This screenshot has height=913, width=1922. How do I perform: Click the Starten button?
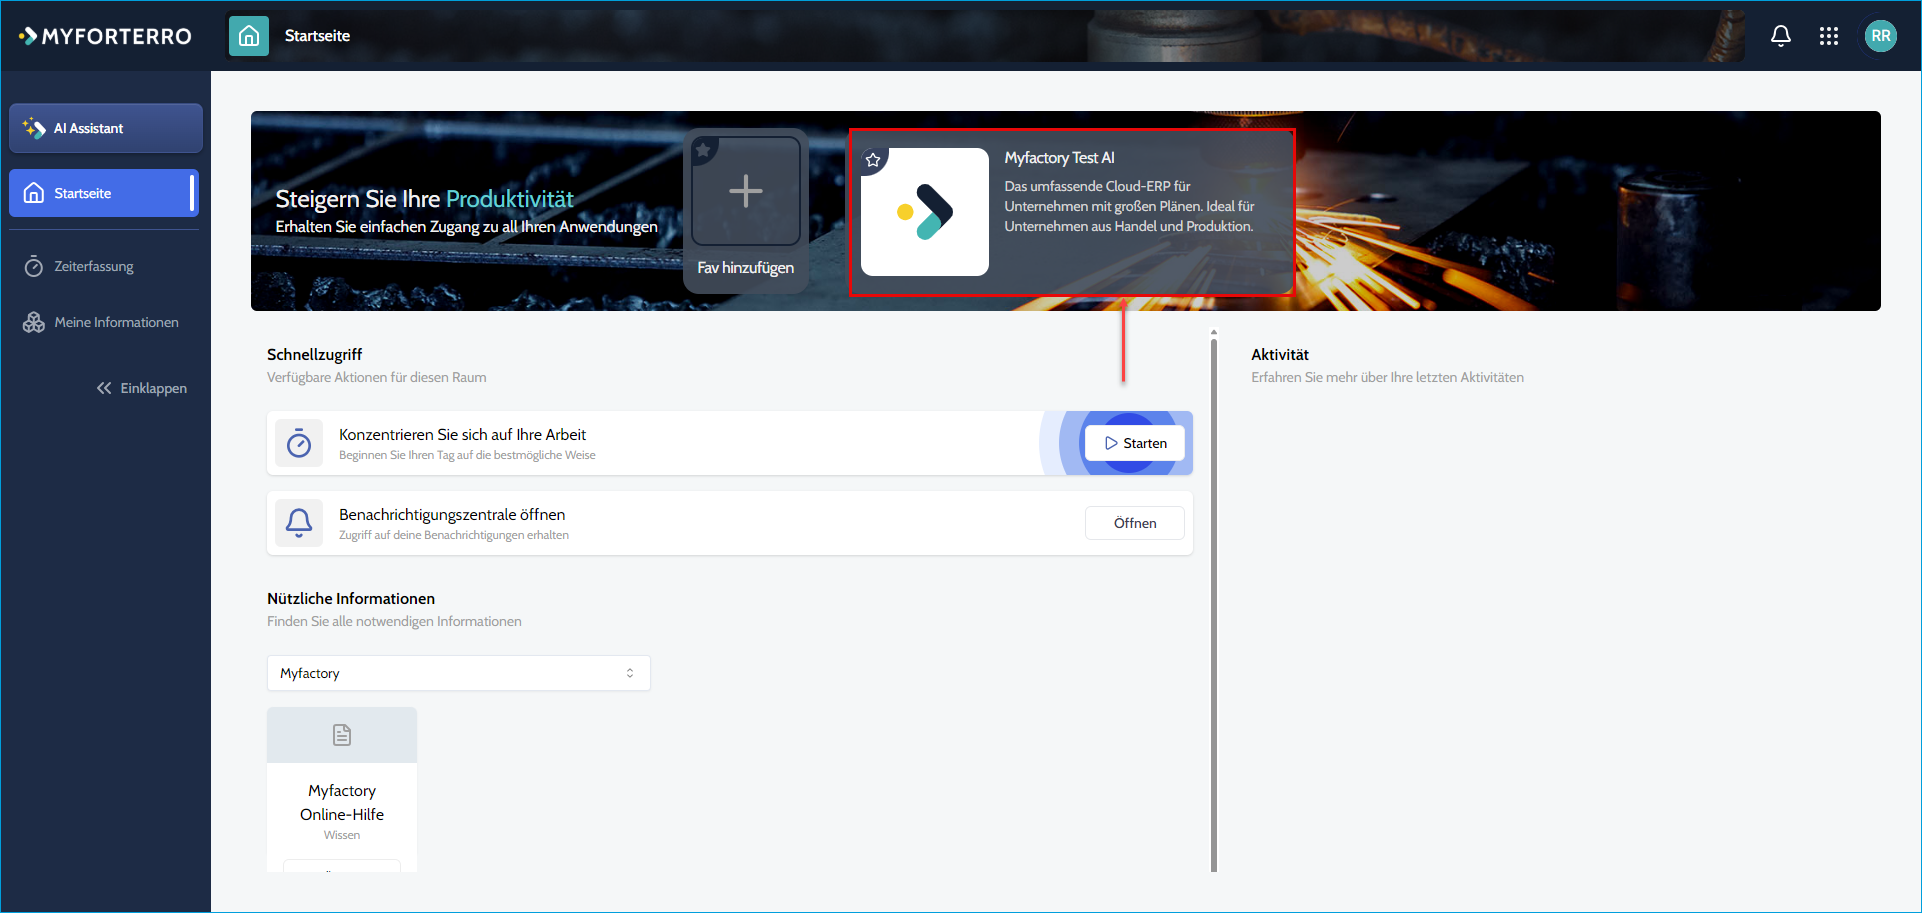tap(1135, 443)
